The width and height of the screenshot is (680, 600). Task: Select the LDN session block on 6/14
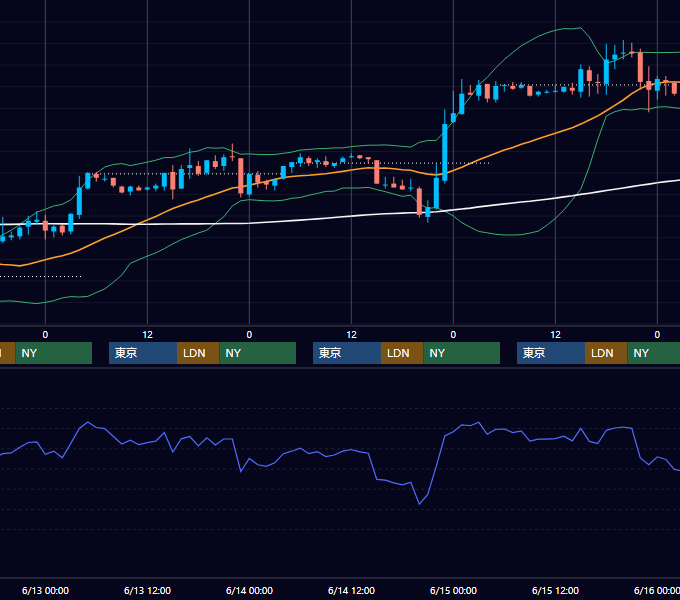(x=402, y=353)
